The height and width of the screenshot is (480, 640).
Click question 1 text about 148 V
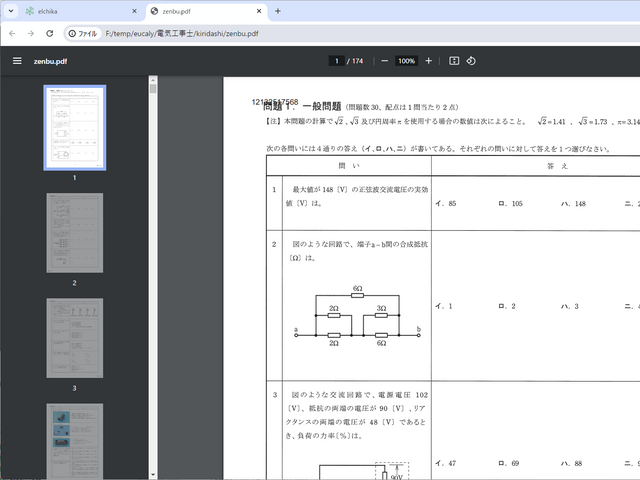(357, 196)
